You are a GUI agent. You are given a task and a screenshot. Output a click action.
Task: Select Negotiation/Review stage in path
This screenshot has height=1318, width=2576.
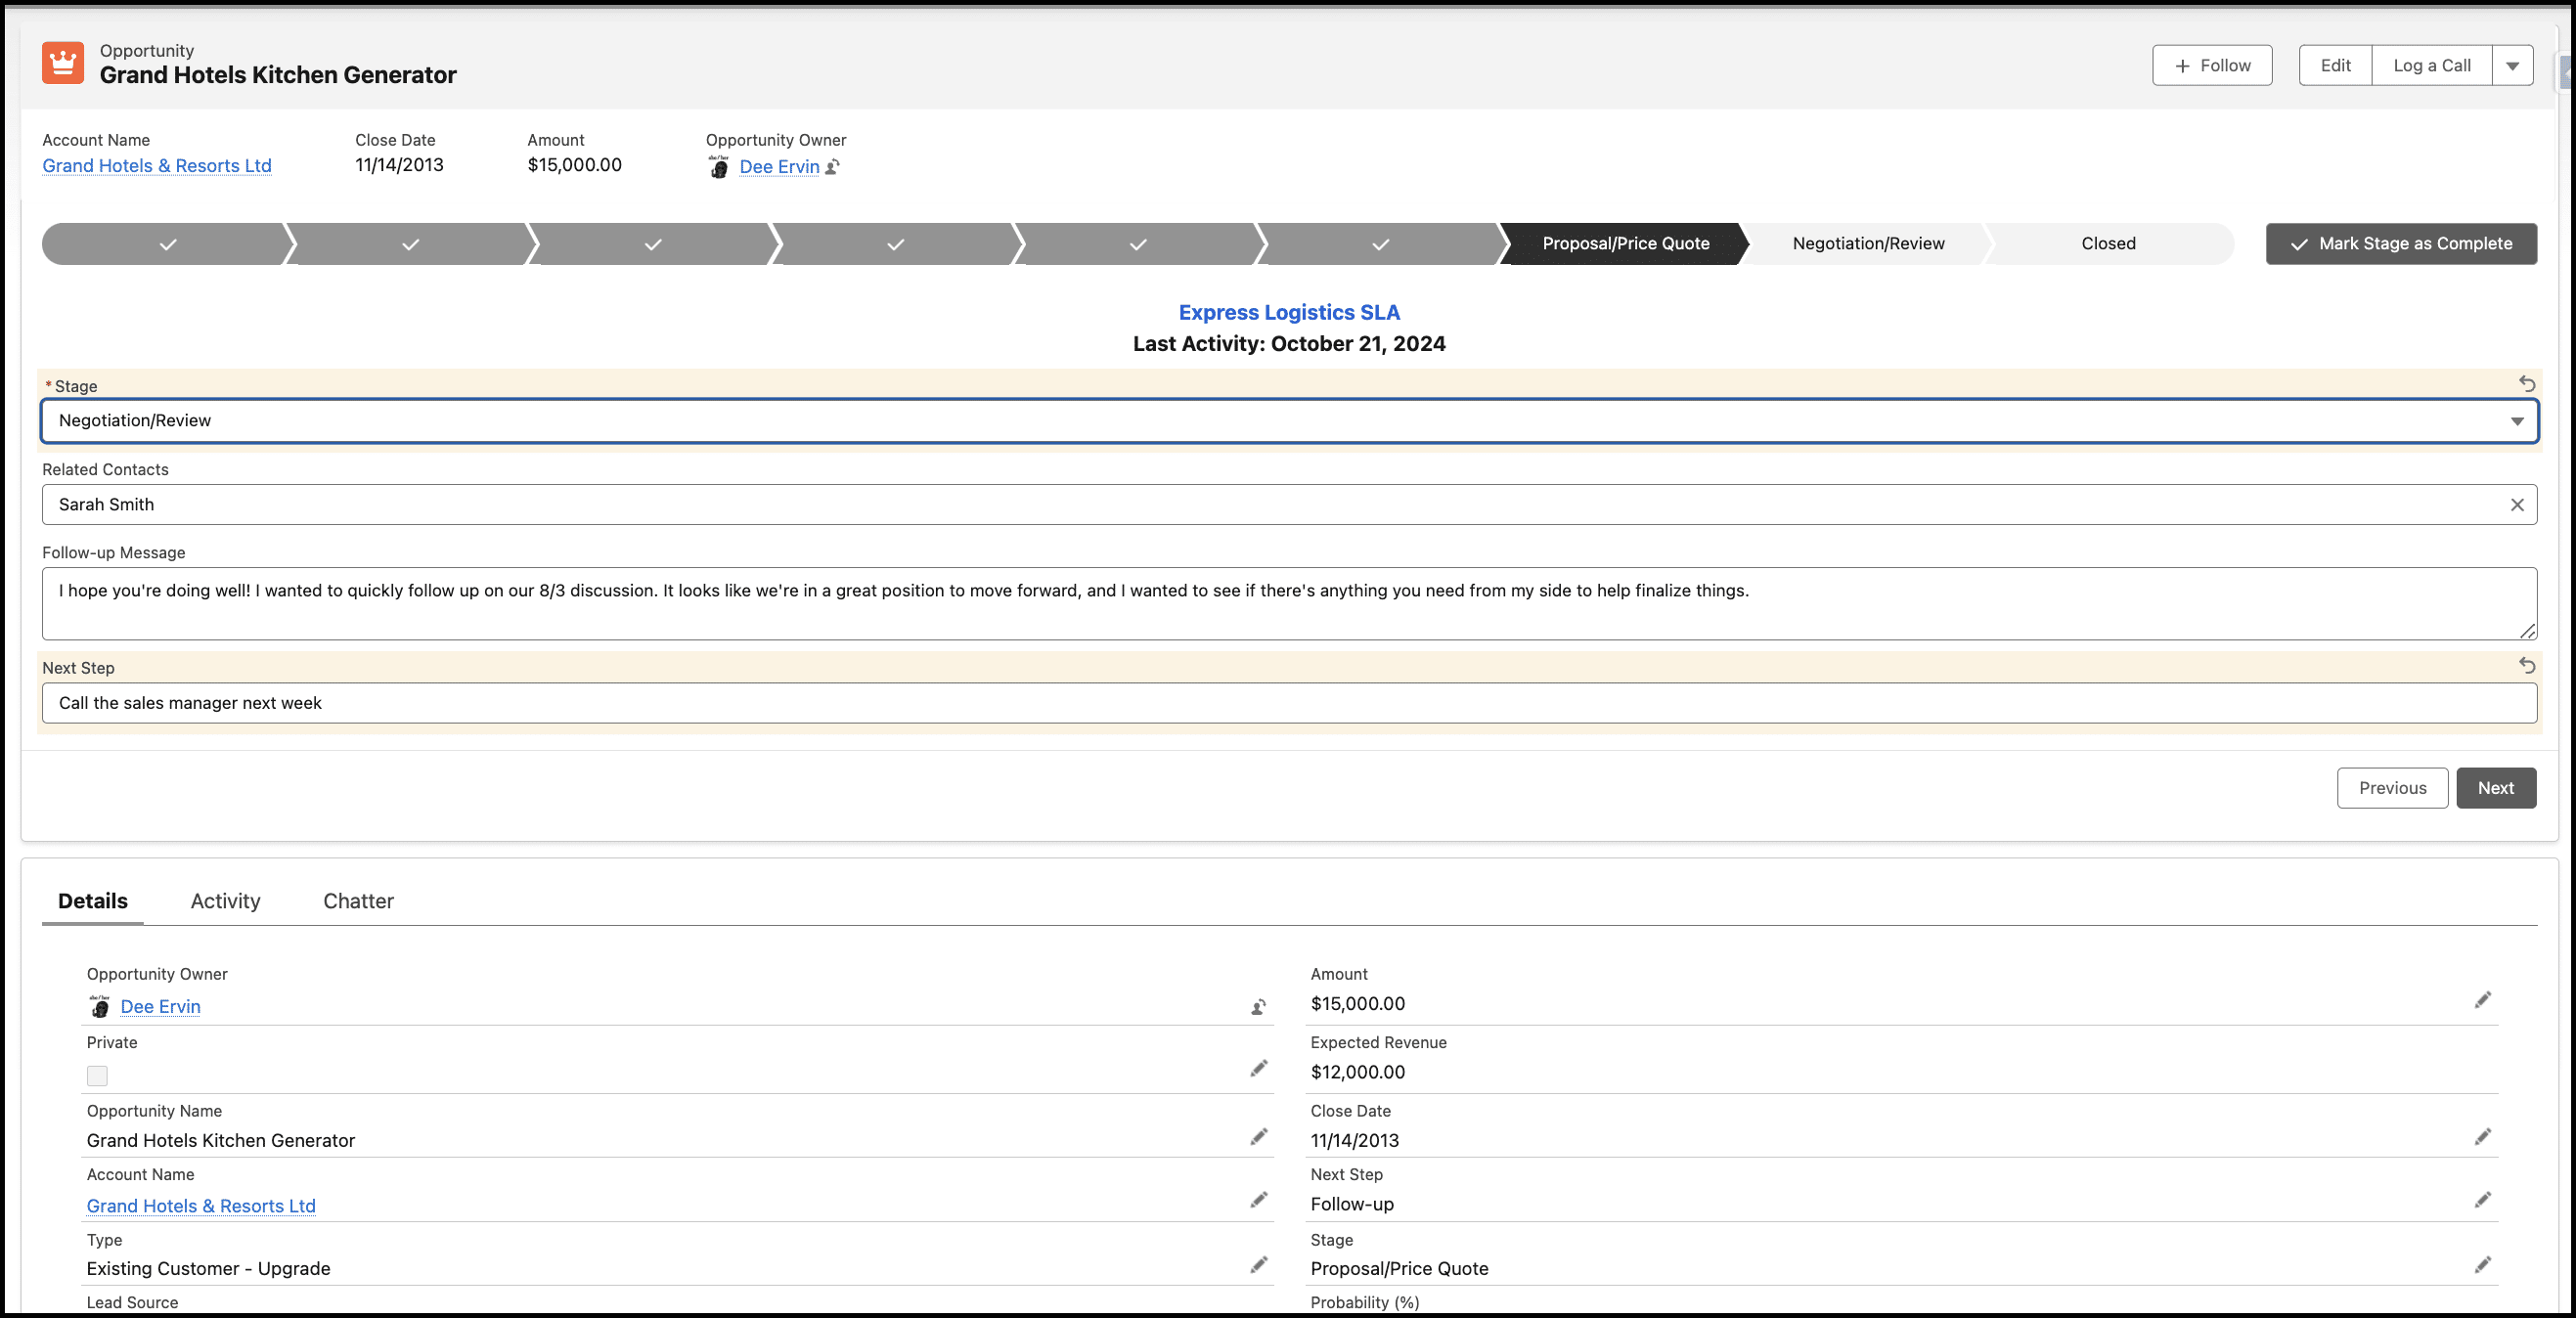1868,244
